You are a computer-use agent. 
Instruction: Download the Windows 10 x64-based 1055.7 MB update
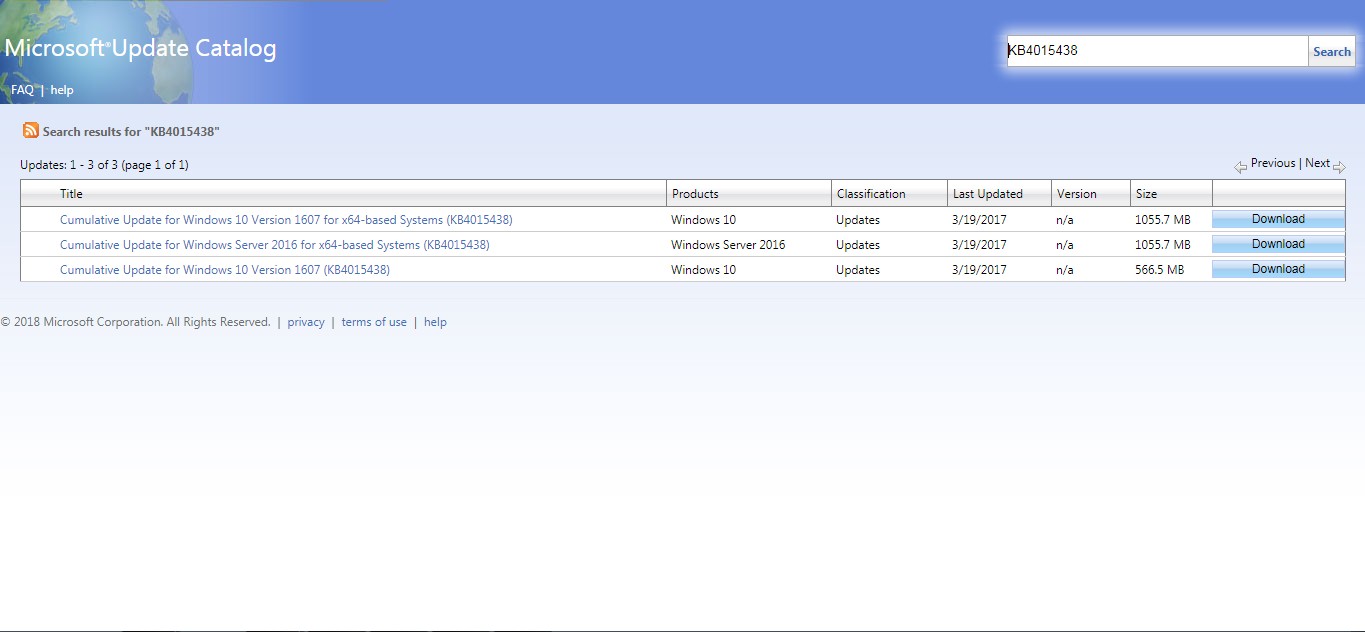tap(1278, 219)
